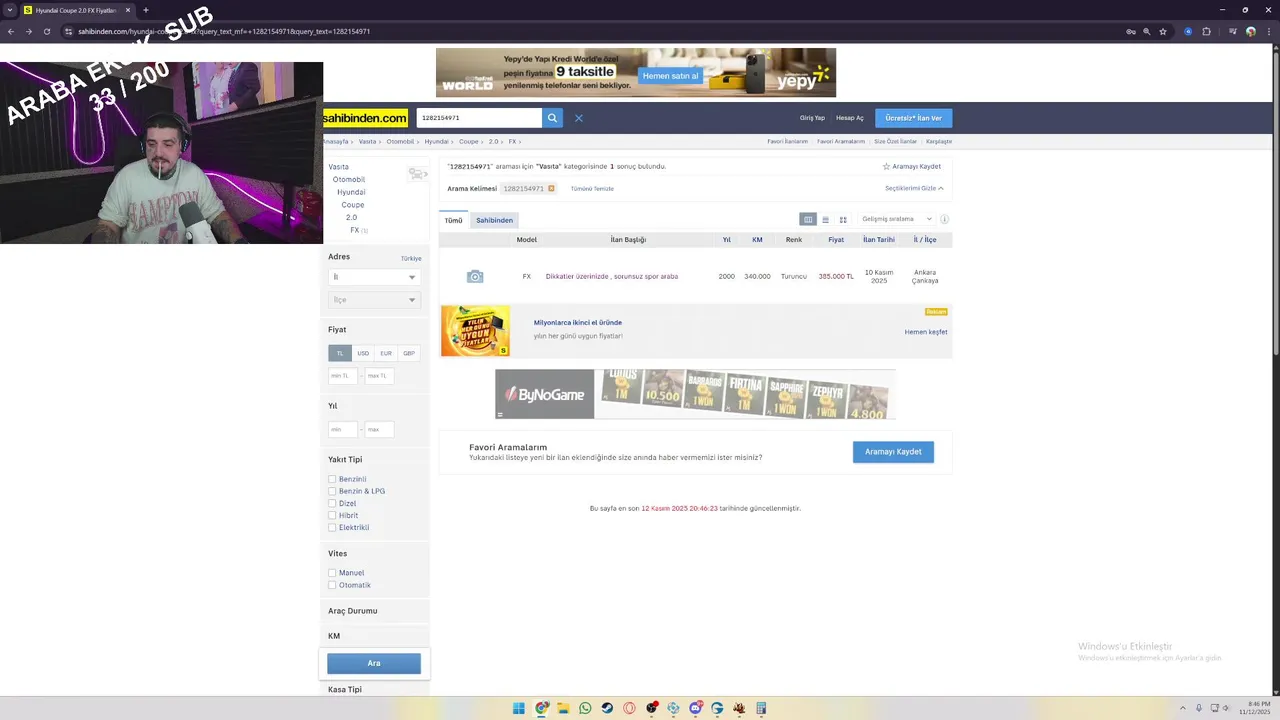Image resolution: width=1280 pixels, height=720 pixels.
Task: Check the Elektrikli fuel type checkbox
Action: [x=332, y=527]
